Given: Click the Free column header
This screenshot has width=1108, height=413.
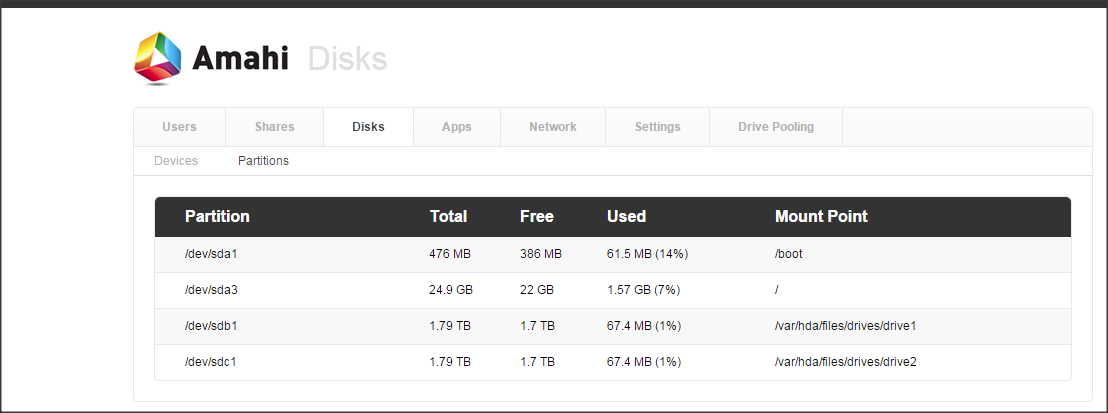Looking at the screenshot, I should [536, 216].
